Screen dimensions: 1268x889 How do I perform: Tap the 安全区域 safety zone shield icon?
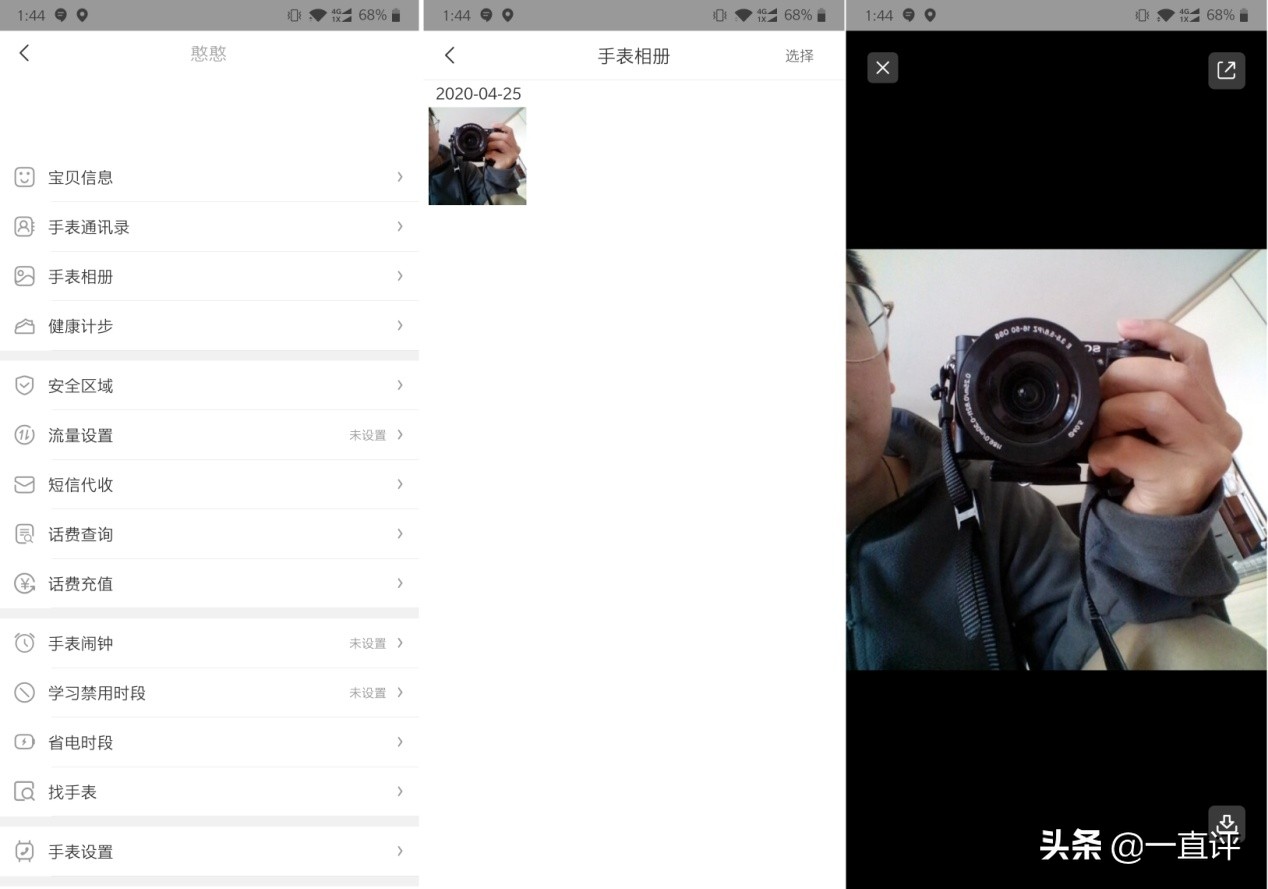click(x=24, y=385)
